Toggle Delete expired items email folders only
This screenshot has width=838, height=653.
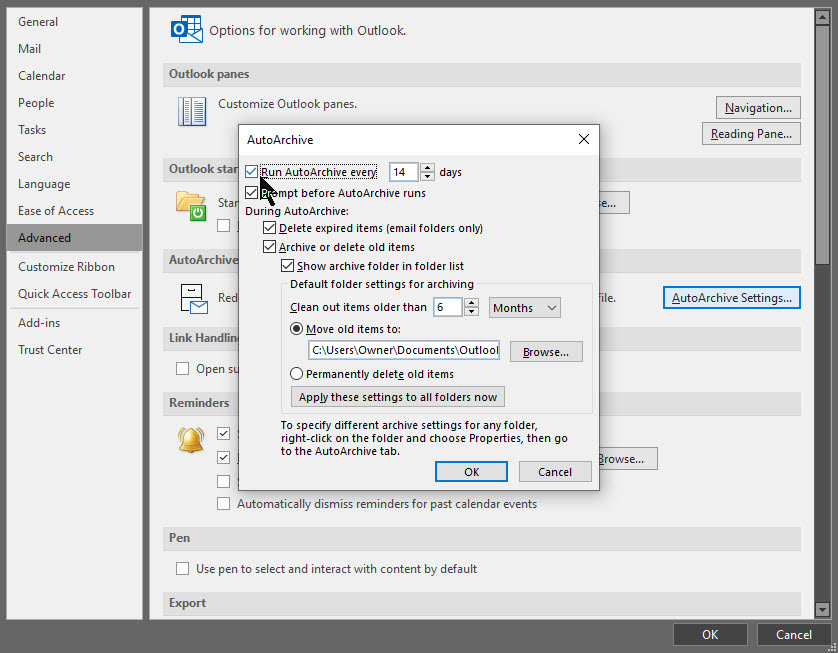[269, 227]
